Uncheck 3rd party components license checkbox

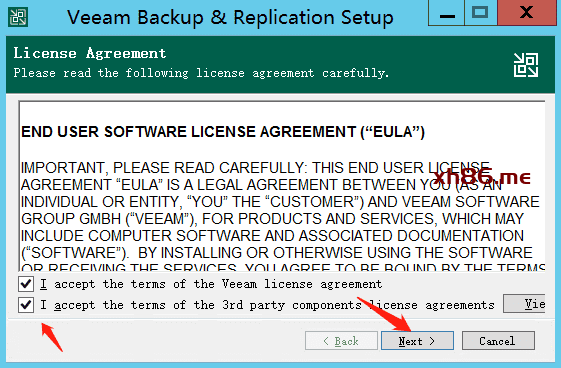(26, 305)
